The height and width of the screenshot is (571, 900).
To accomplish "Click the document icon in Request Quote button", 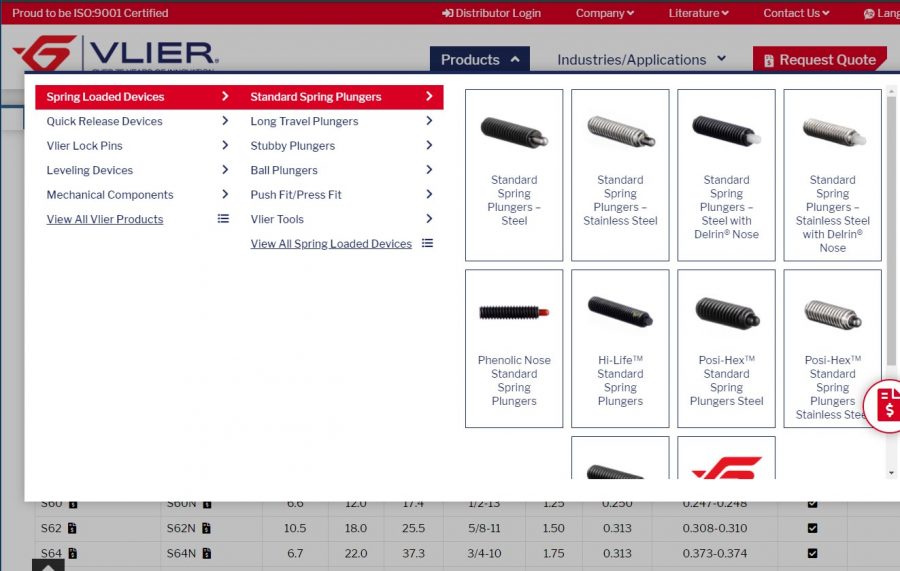I will point(769,60).
